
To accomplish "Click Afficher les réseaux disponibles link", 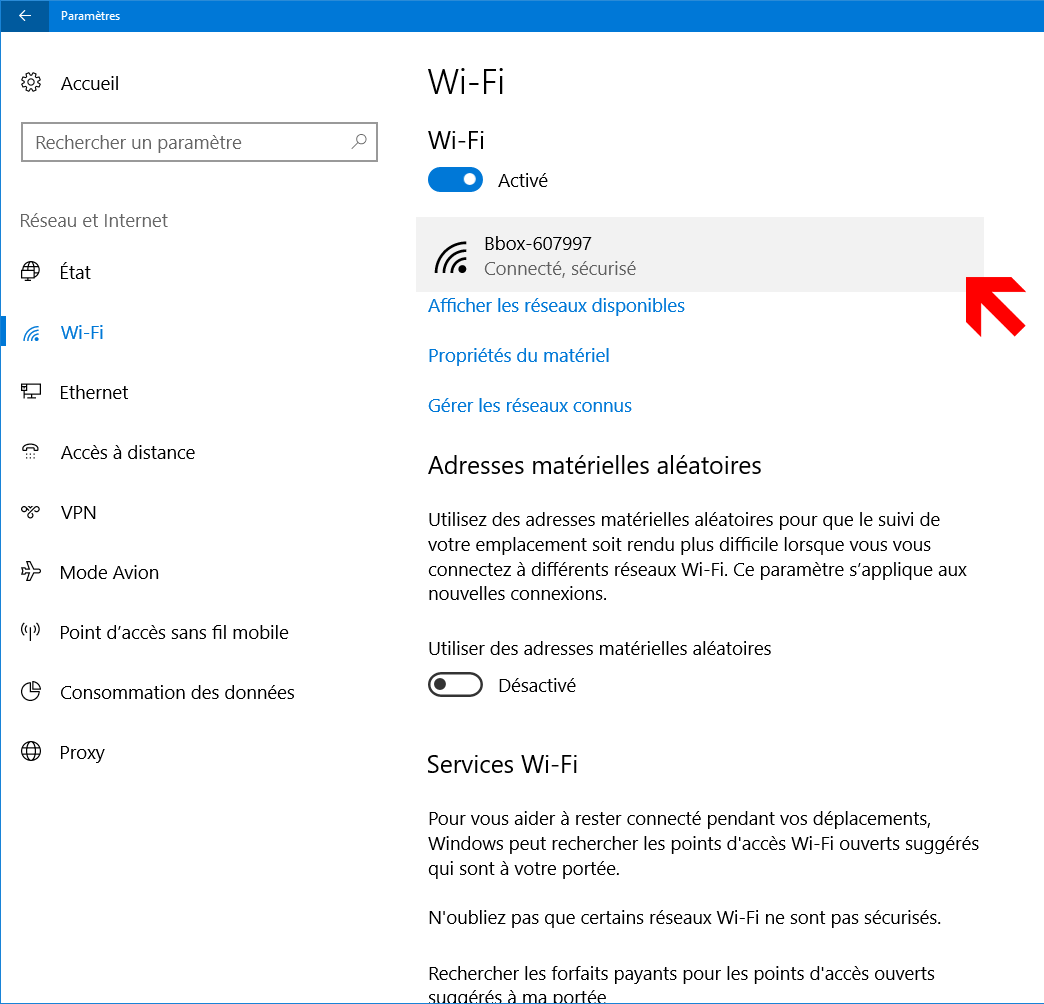I will coord(556,306).
